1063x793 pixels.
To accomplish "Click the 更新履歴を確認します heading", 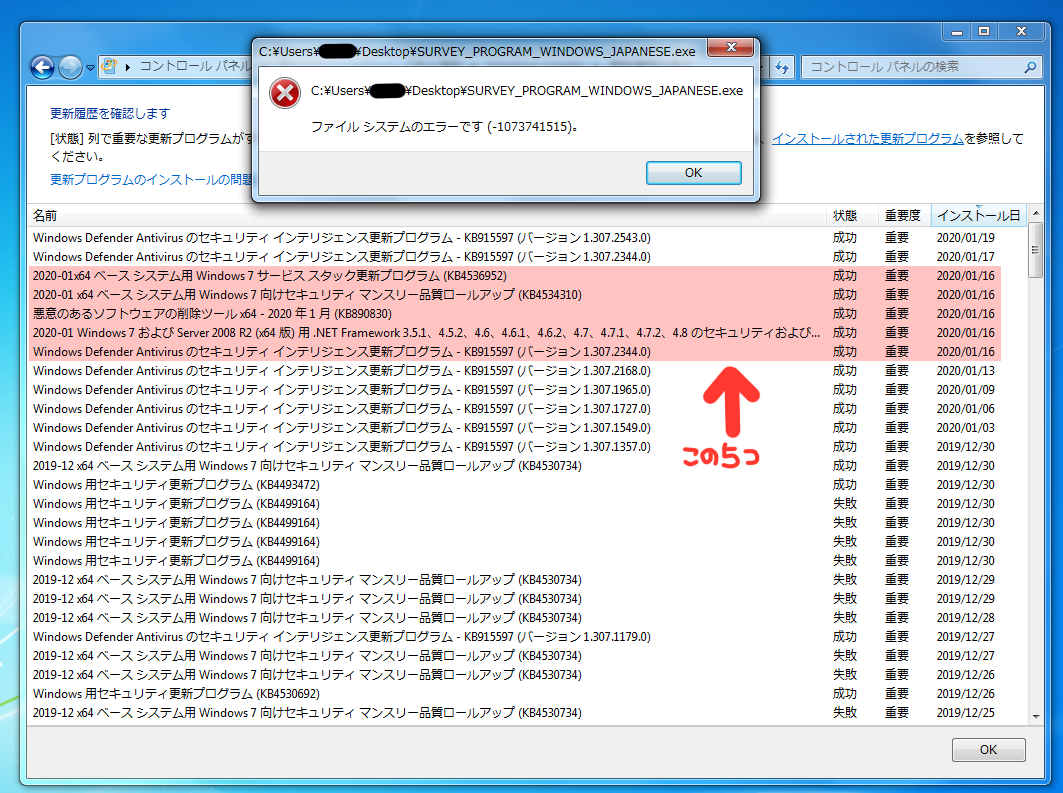I will 110,113.
